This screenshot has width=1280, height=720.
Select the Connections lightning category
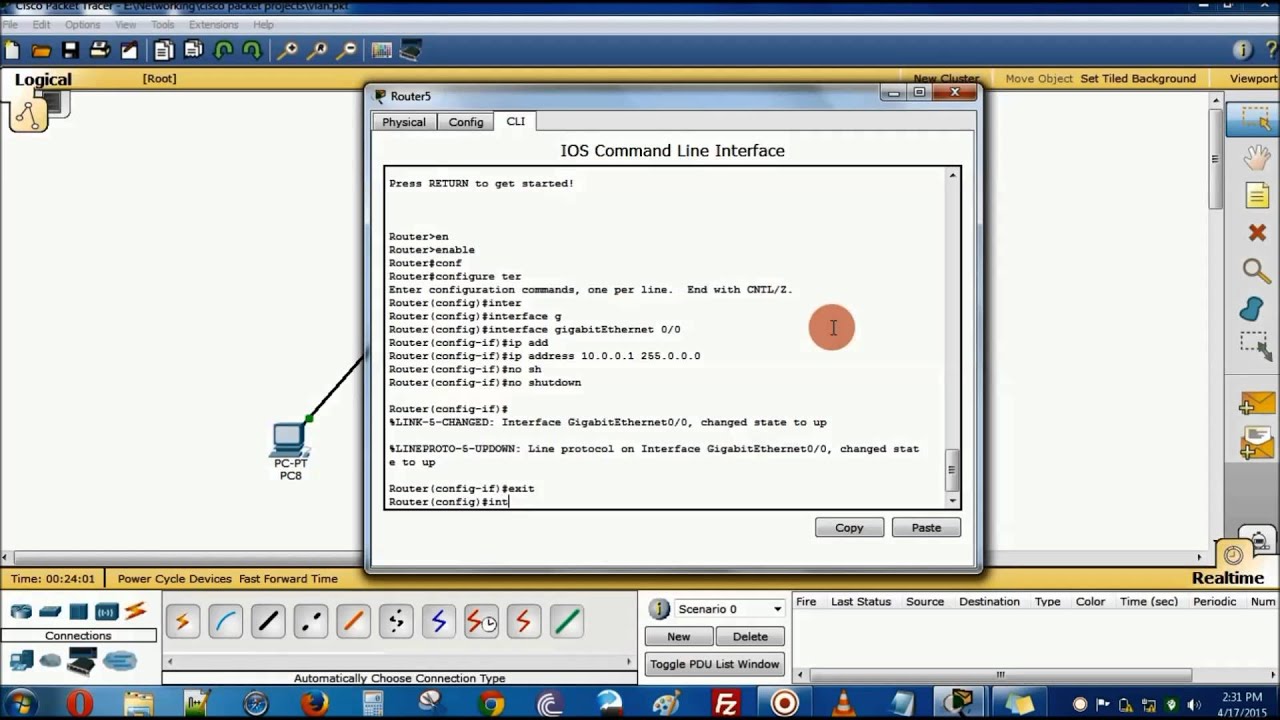coord(136,610)
